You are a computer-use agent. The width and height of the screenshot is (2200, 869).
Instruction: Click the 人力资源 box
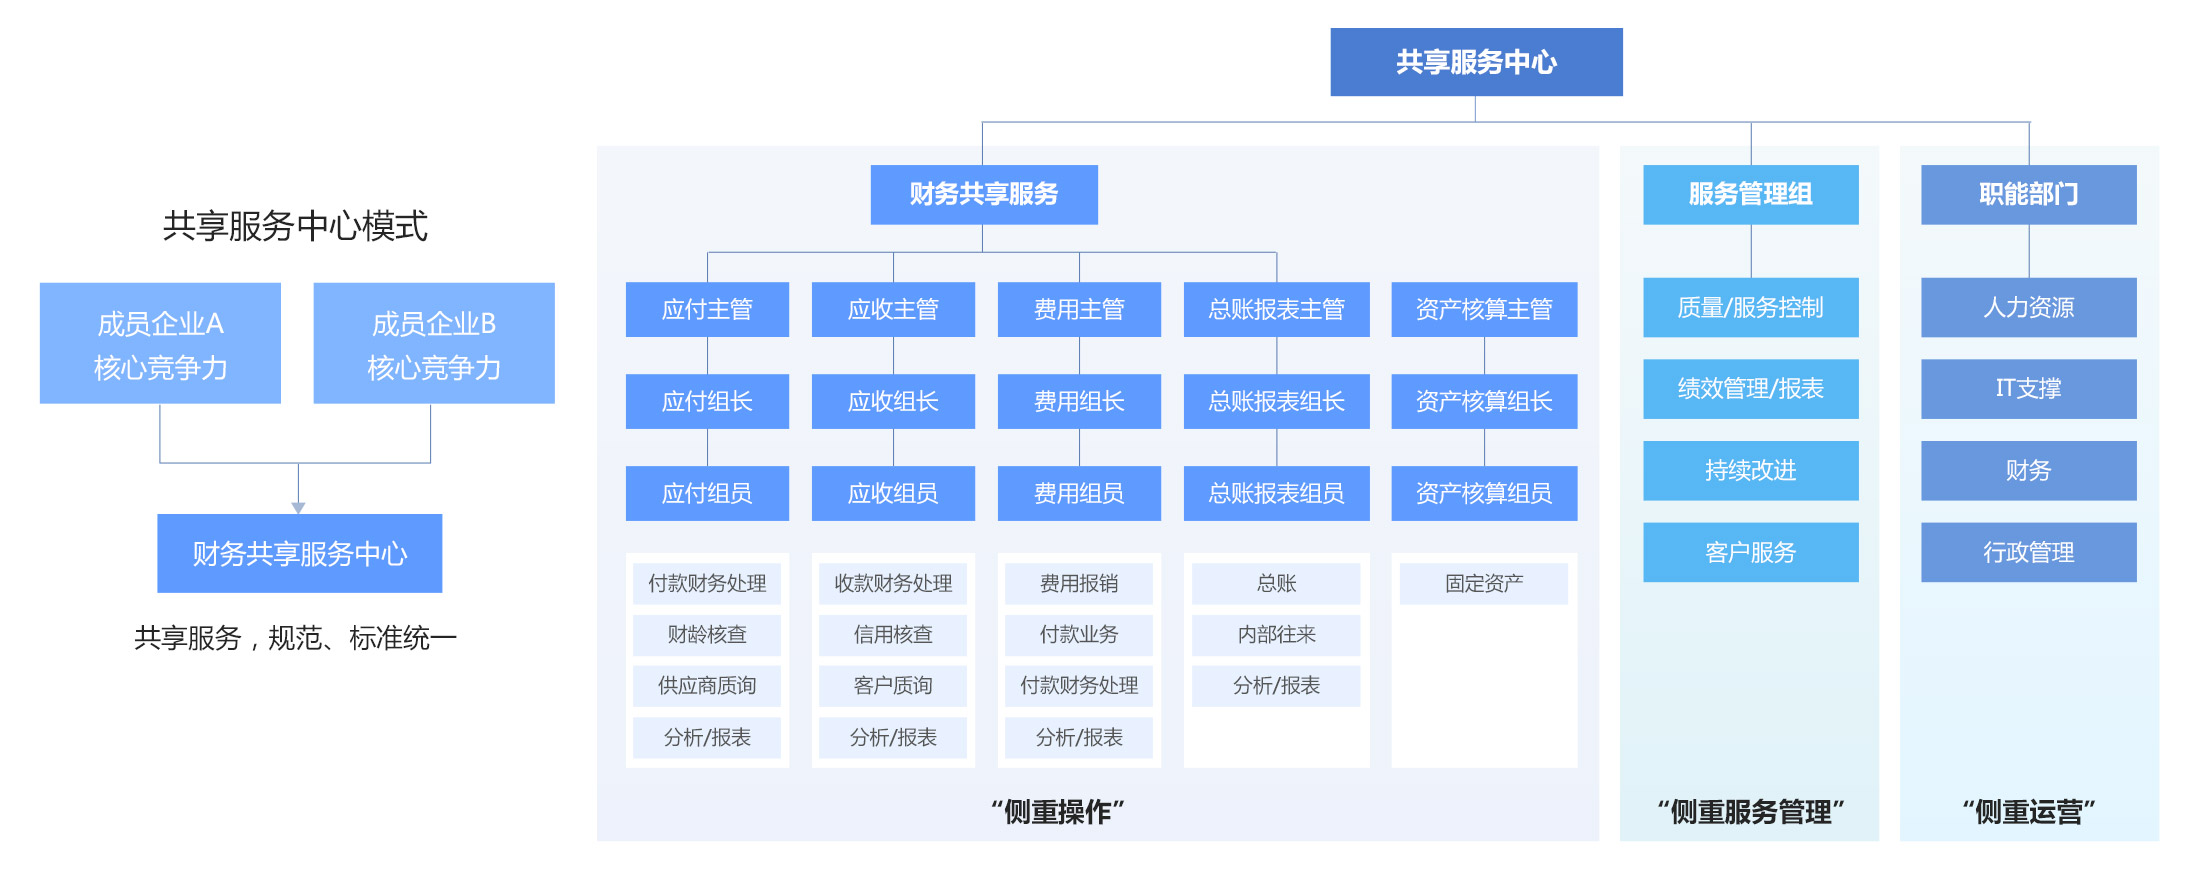pos(2028,307)
